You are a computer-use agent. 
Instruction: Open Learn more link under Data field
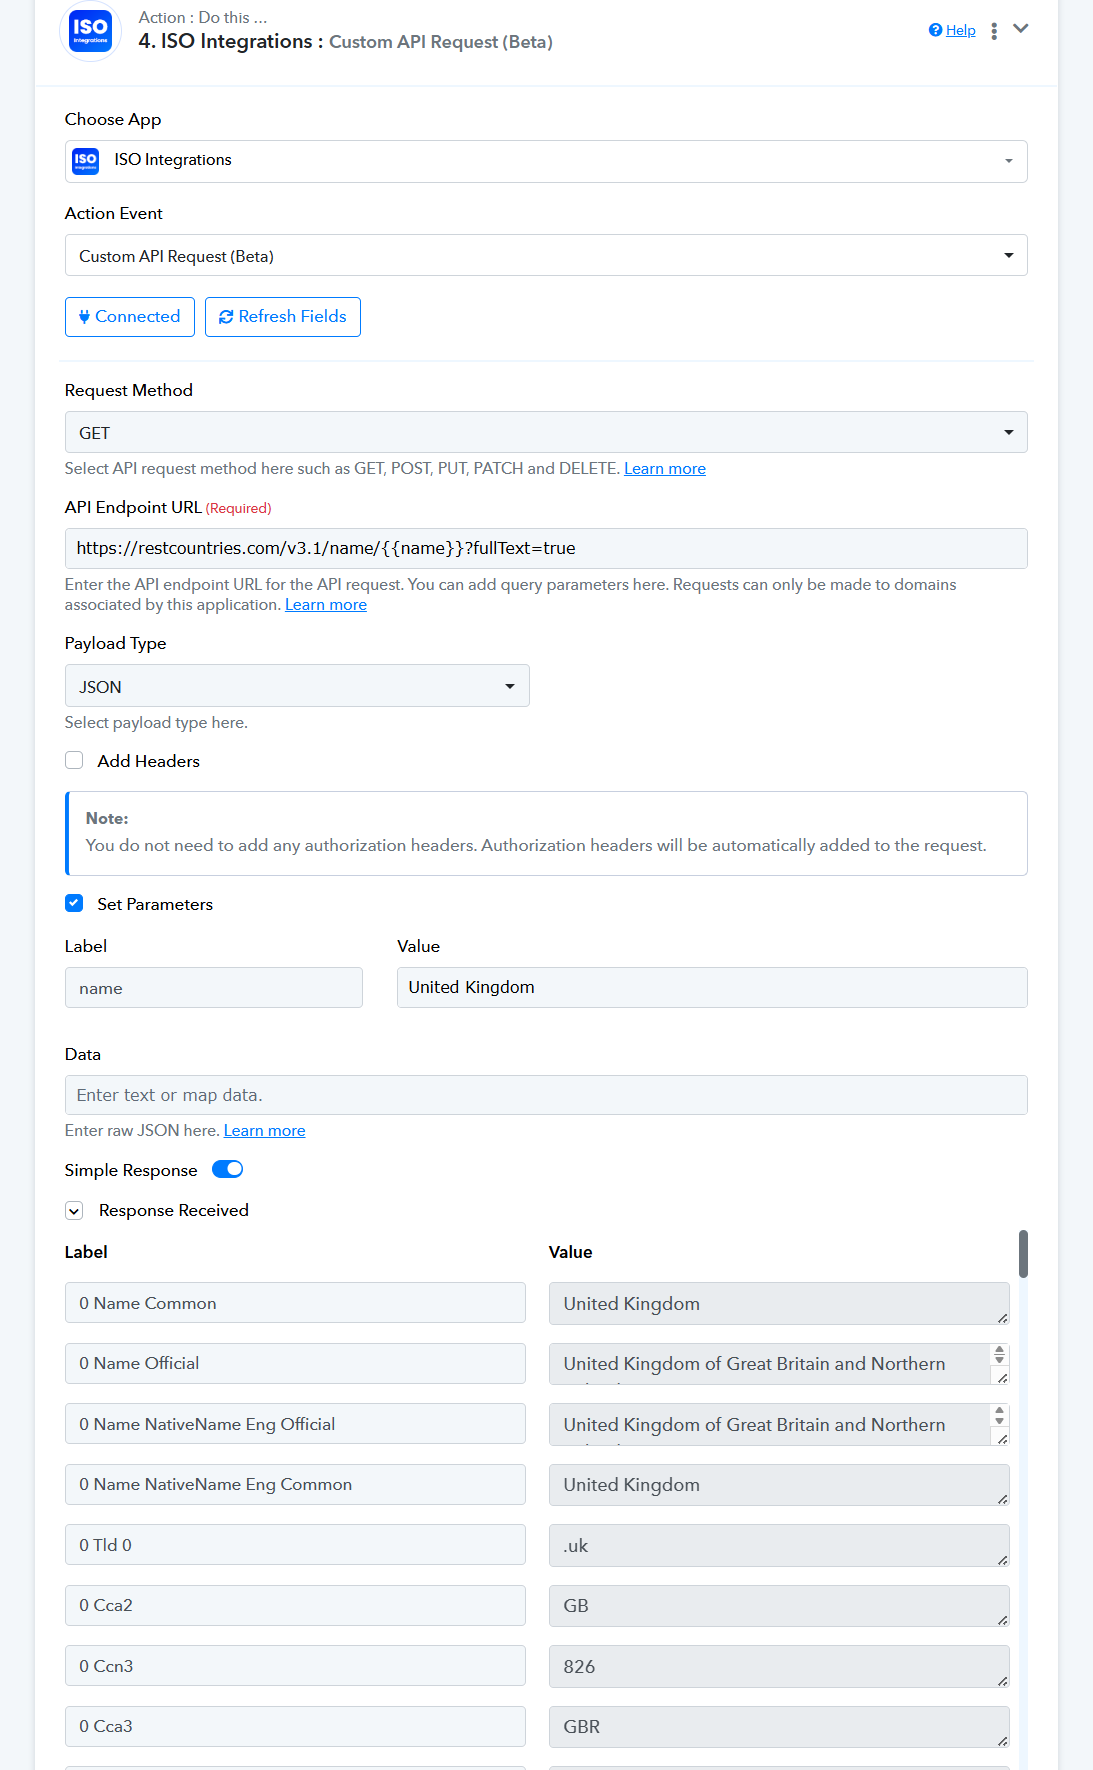coord(265,1131)
